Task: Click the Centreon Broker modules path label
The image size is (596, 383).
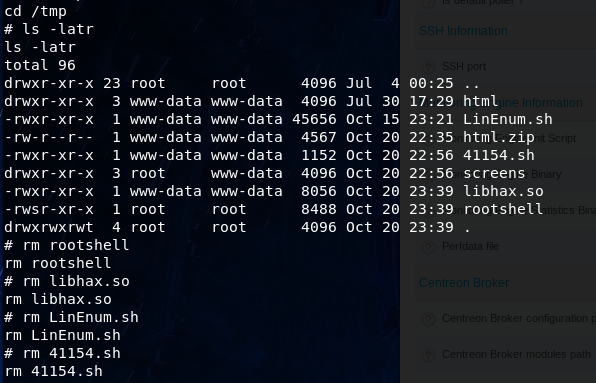Action: click(516, 355)
